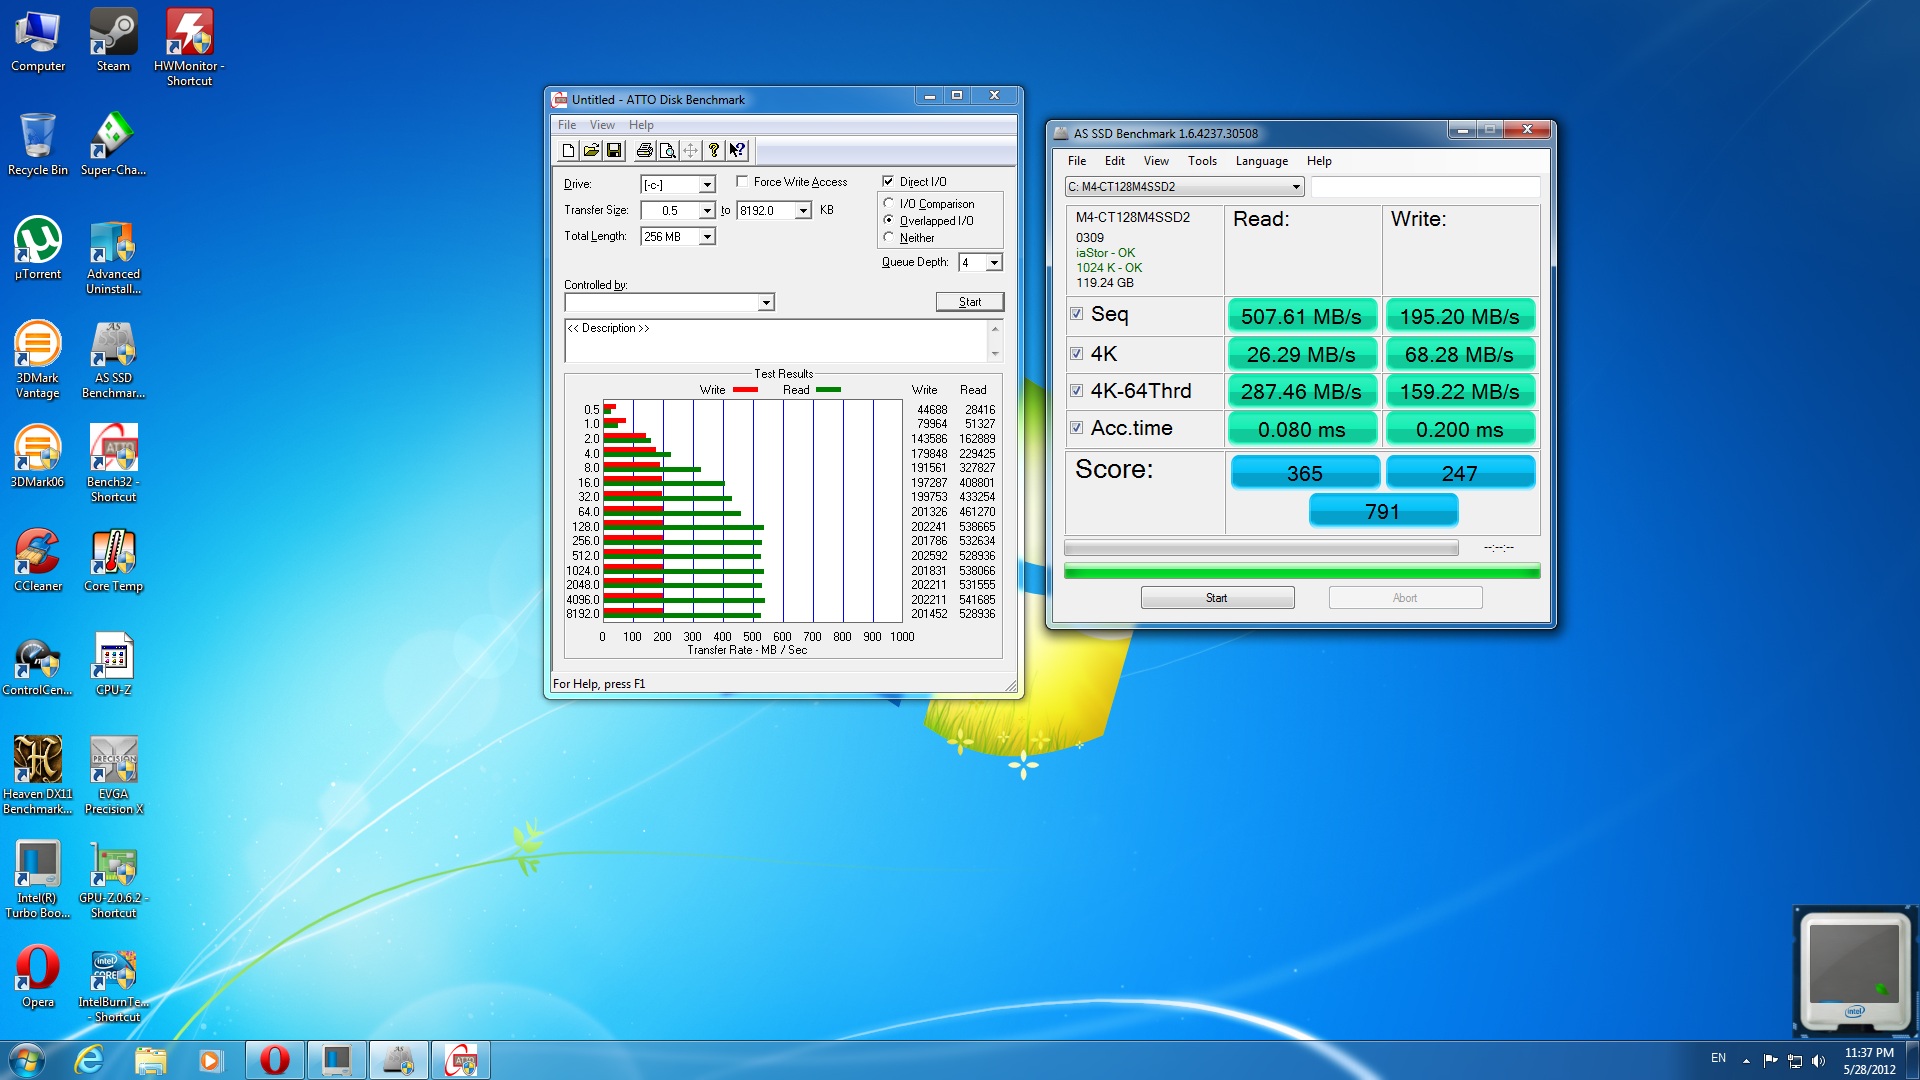Click the Open folder icon in ATTO toolbar
Viewport: 1920px width, 1080px height.
point(591,150)
